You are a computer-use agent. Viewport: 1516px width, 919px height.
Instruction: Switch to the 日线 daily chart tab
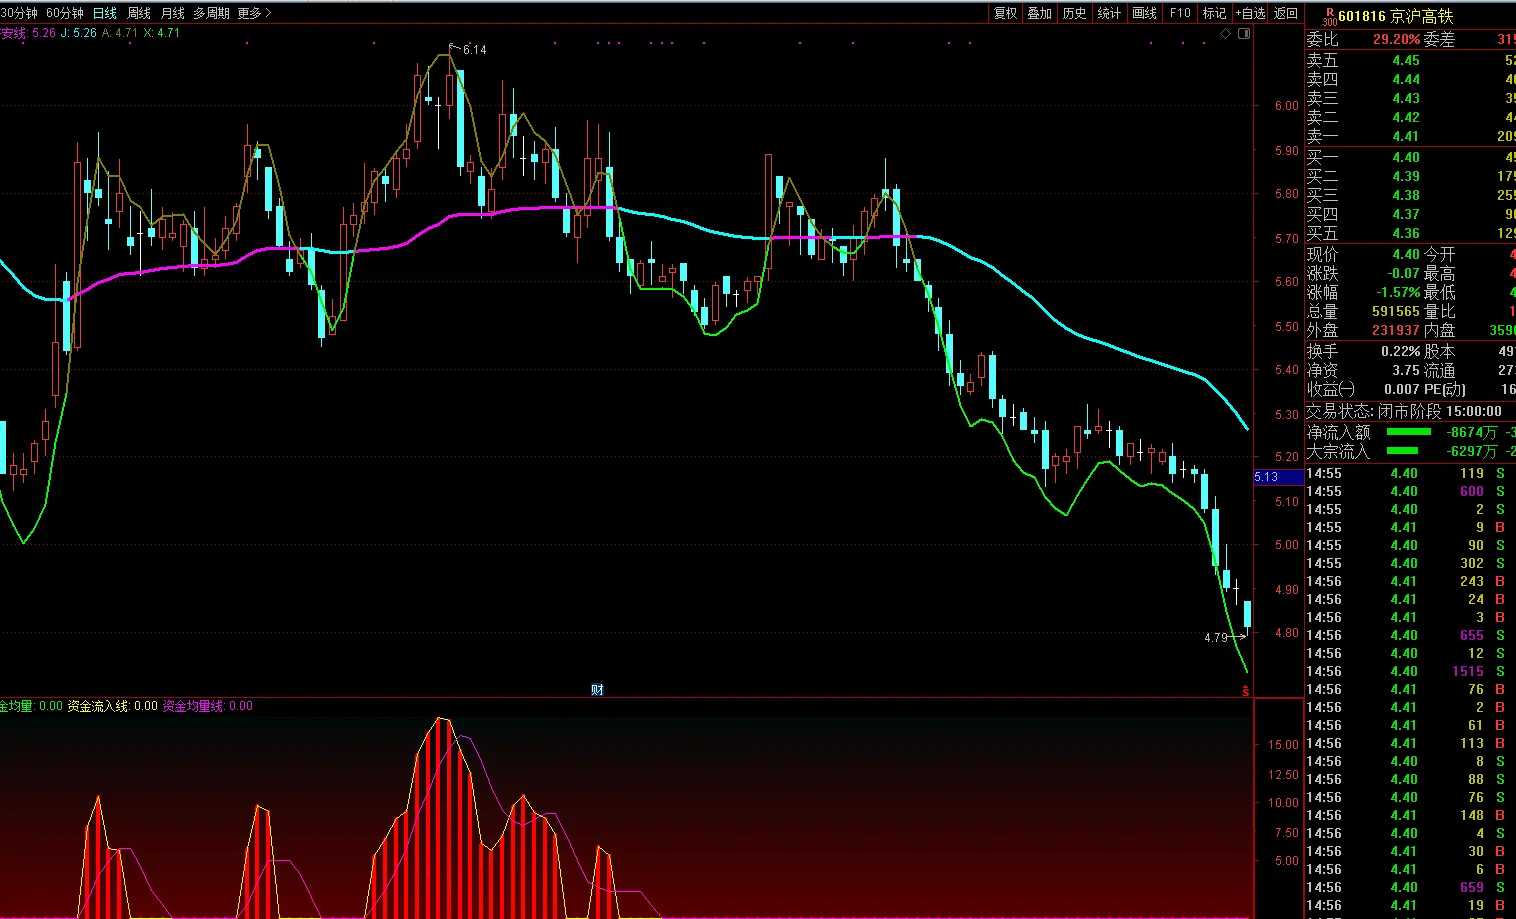pos(105,13)
